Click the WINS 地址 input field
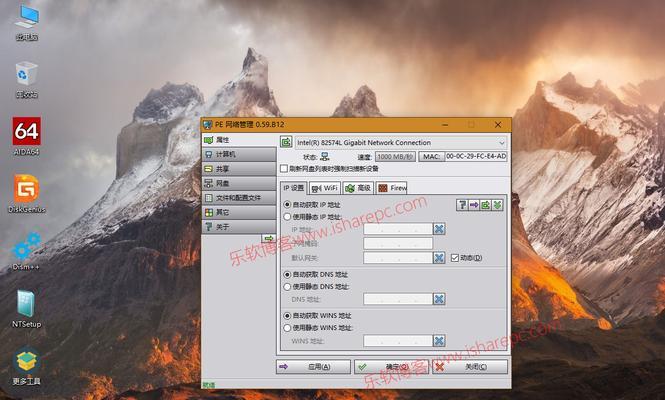Screen dimensions: 665x400 point(398,341)
